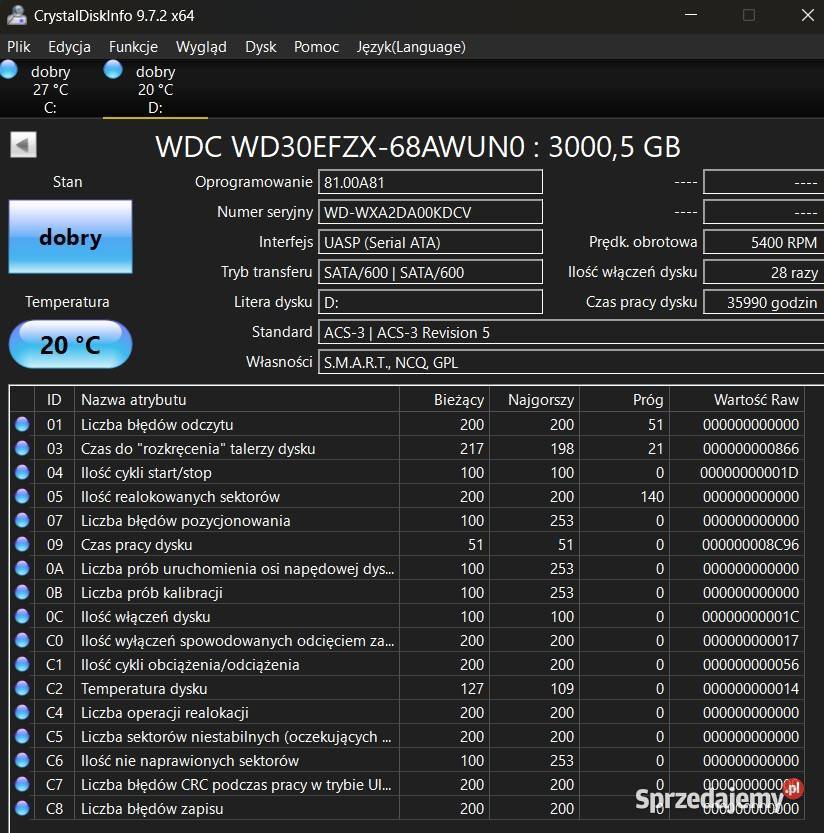Click status orb for attribute 0C row

[x=22, y=616]
